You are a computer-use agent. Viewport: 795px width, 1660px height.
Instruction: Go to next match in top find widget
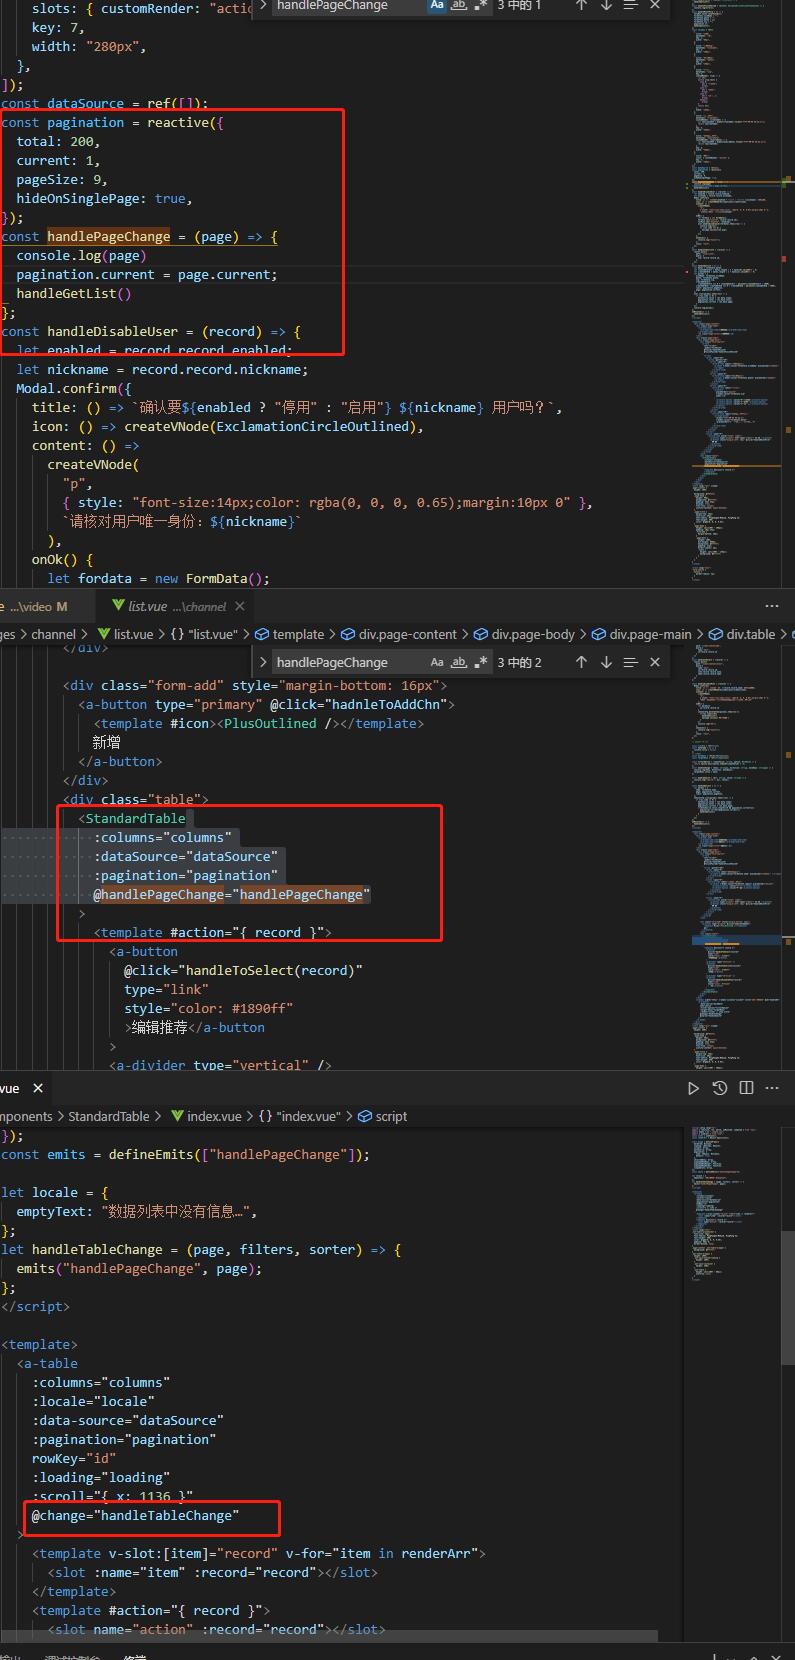[x=606, y=5]
